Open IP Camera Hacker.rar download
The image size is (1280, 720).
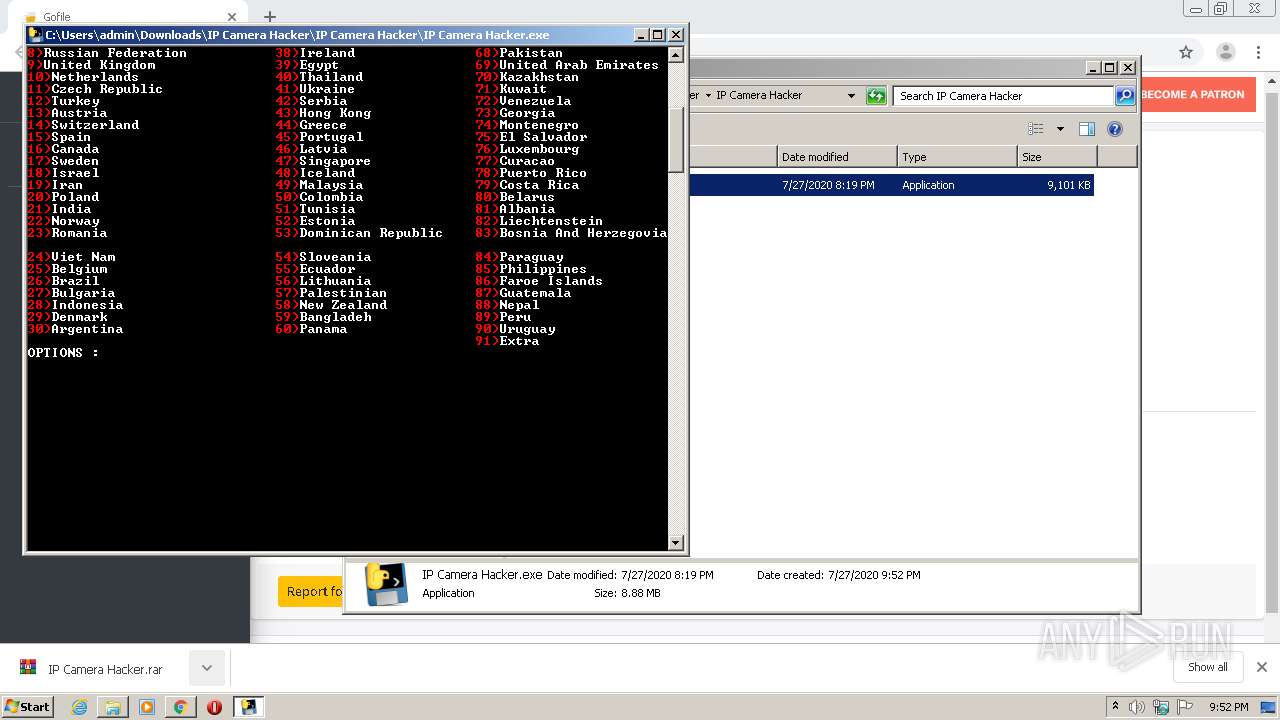click(x=105, y=669)
